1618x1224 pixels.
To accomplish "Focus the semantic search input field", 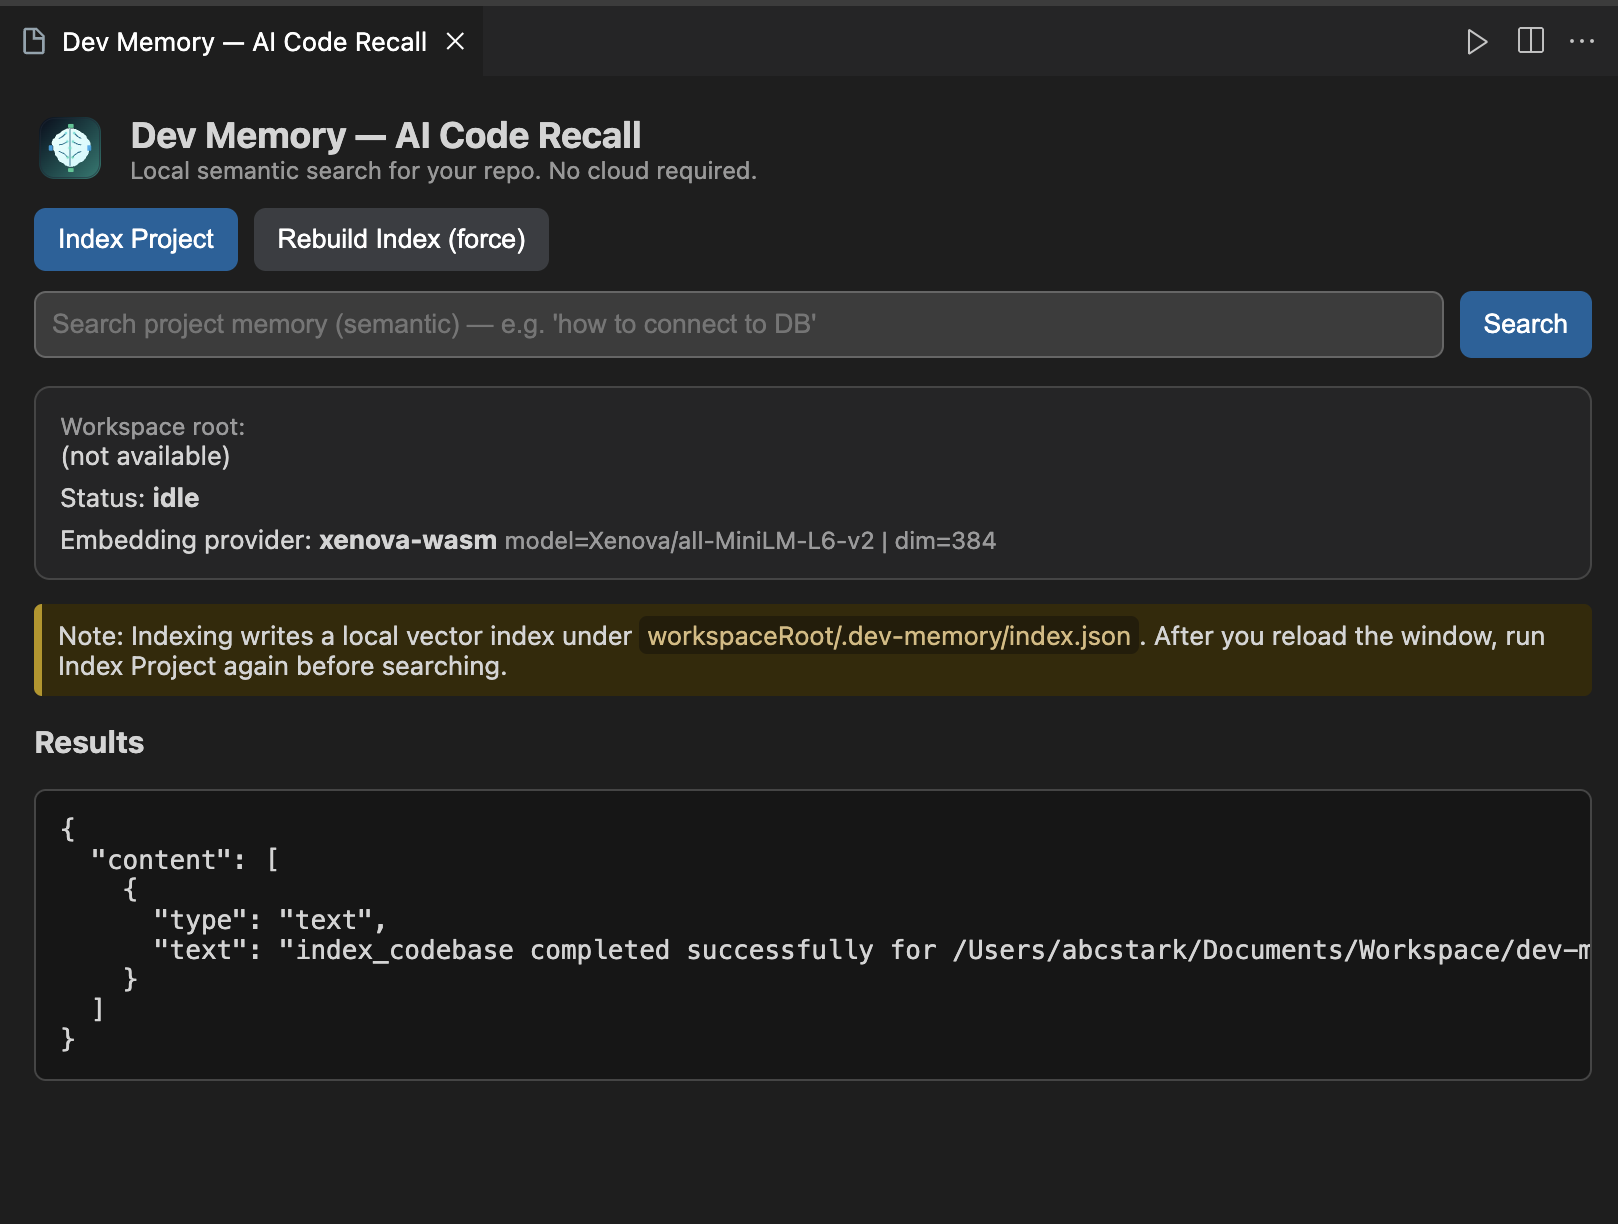I will 738,324.
